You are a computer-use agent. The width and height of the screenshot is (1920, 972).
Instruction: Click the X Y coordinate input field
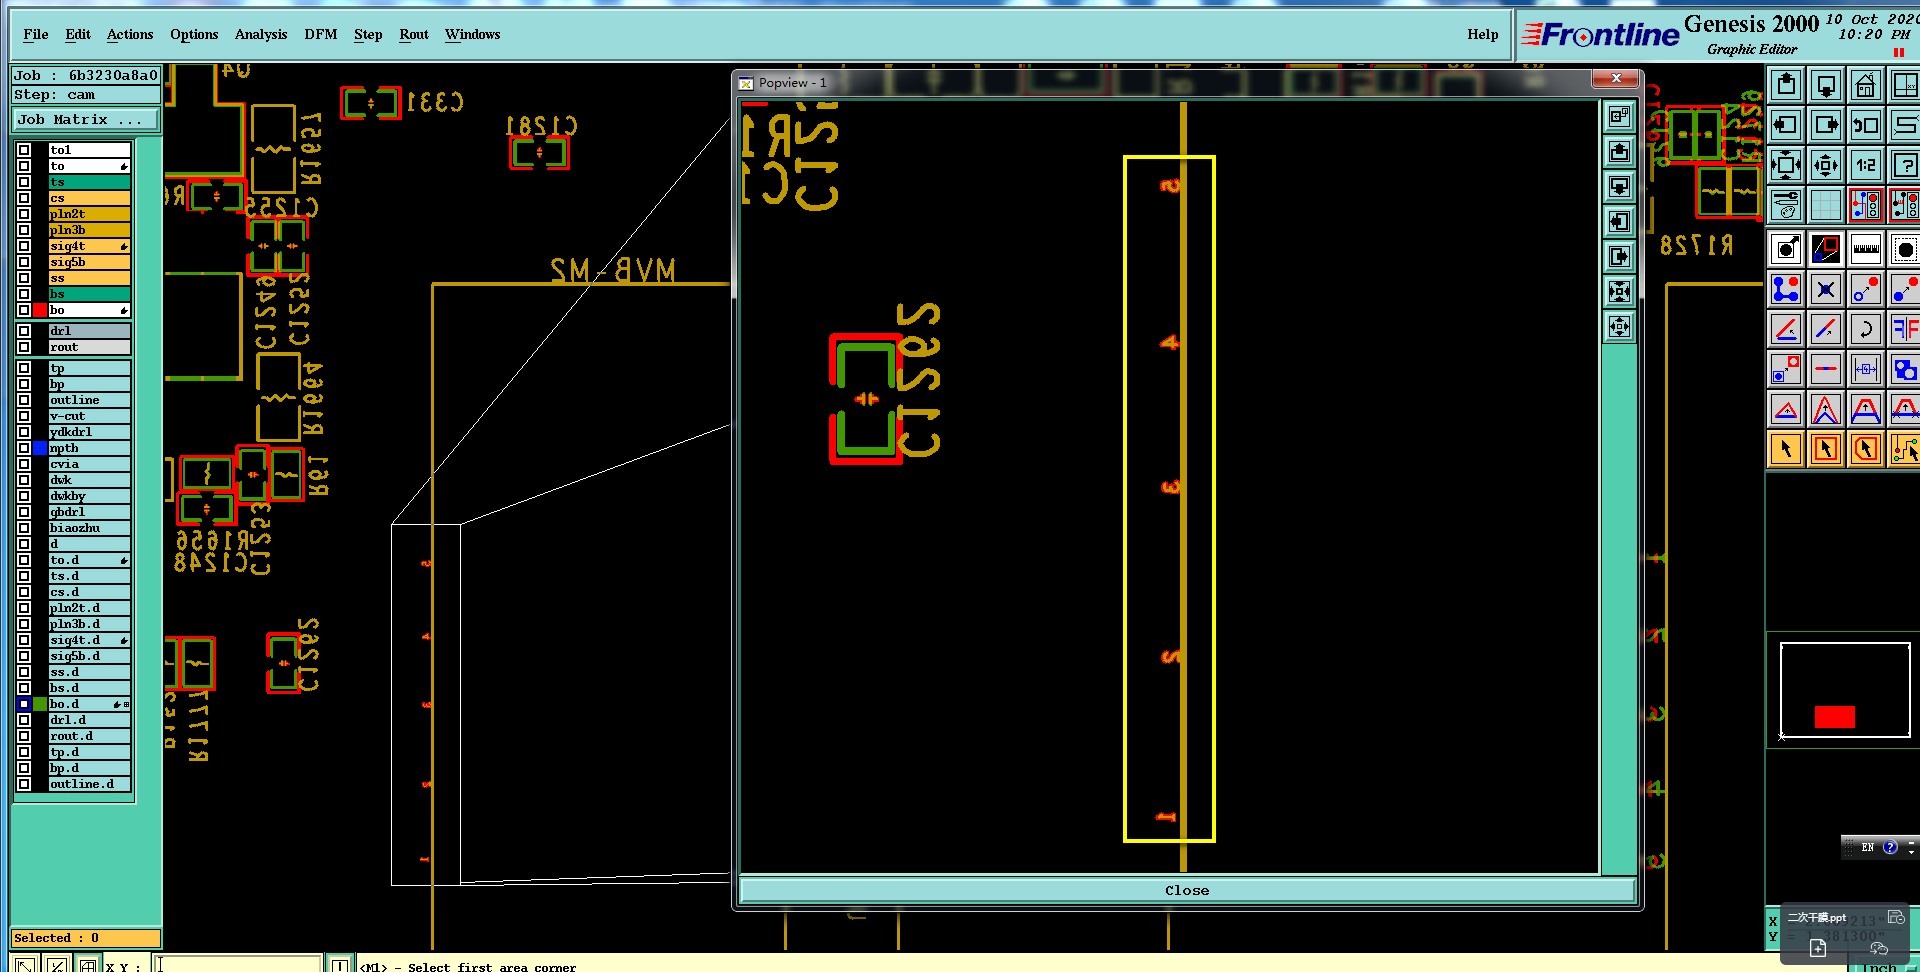[x=239, y=964]
